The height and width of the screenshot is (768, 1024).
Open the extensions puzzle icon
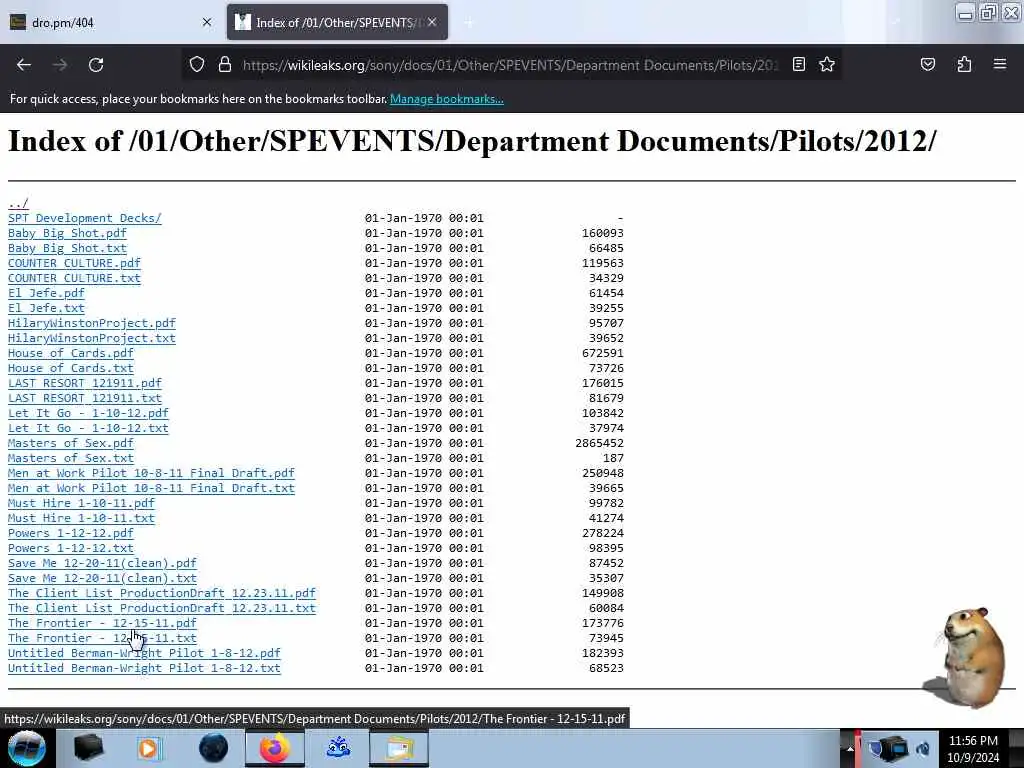coord(964,64)
